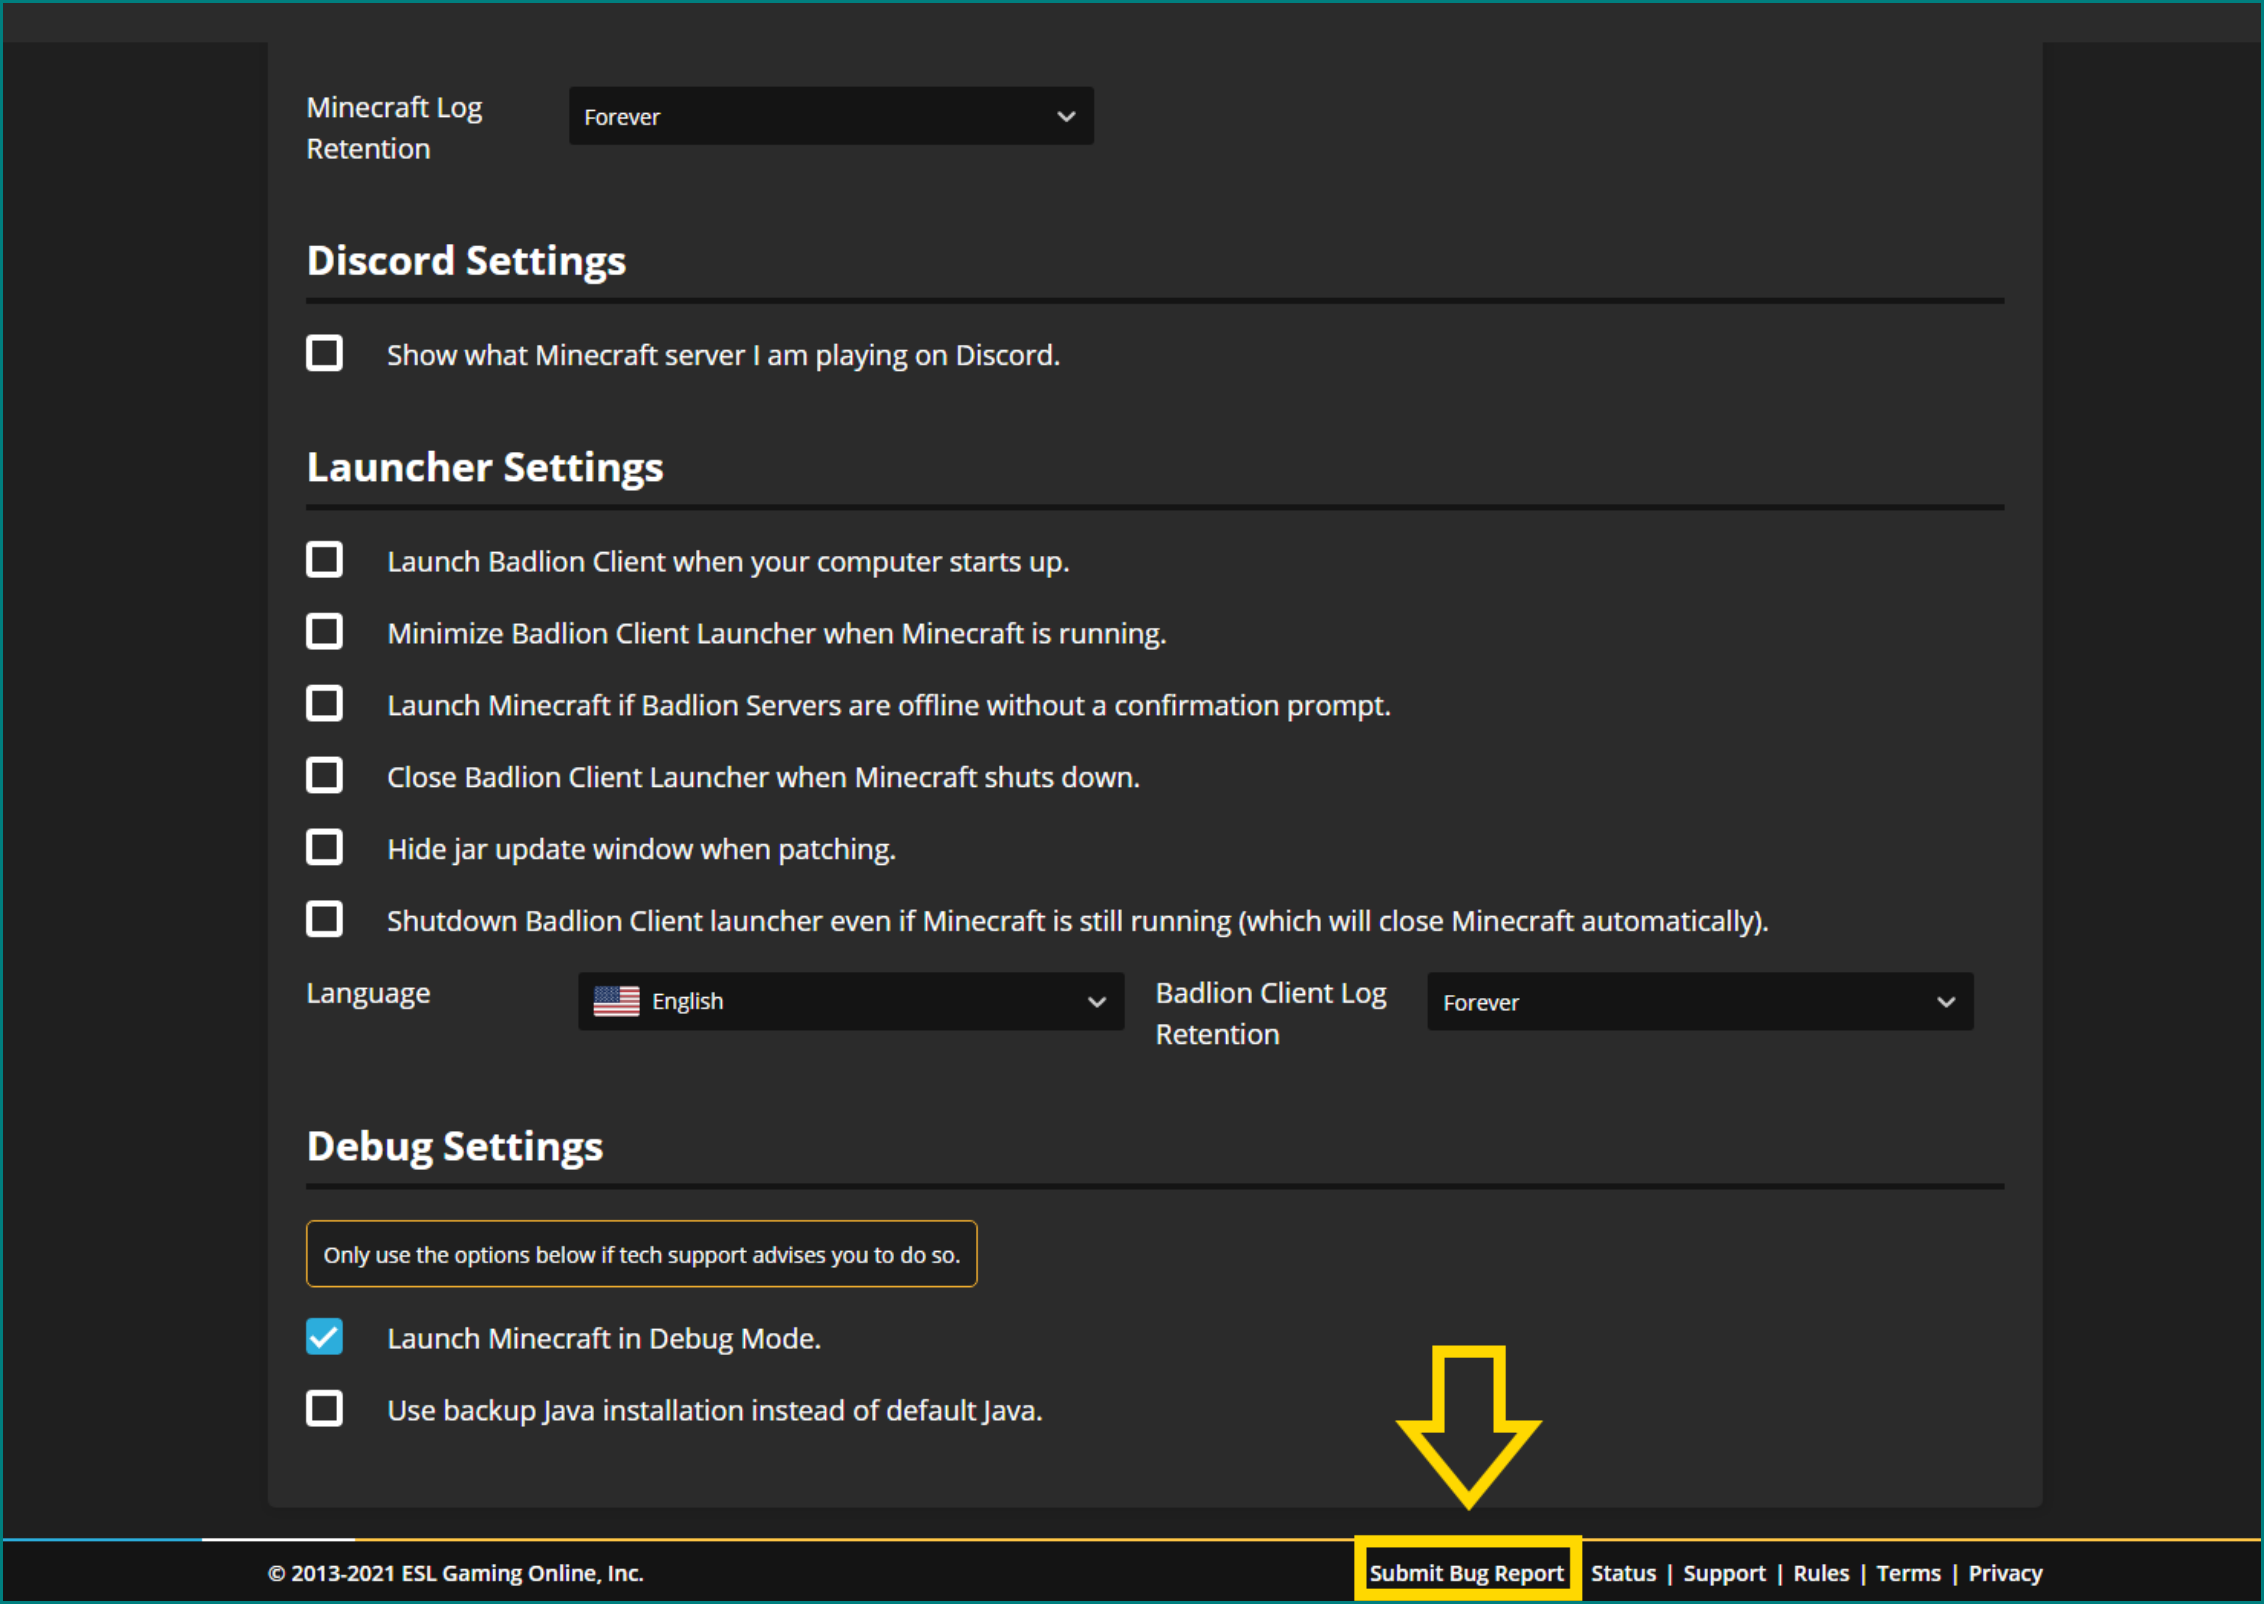Click the Language label
Viewport: 2264px width, 1604px height.
coord(368,993)
